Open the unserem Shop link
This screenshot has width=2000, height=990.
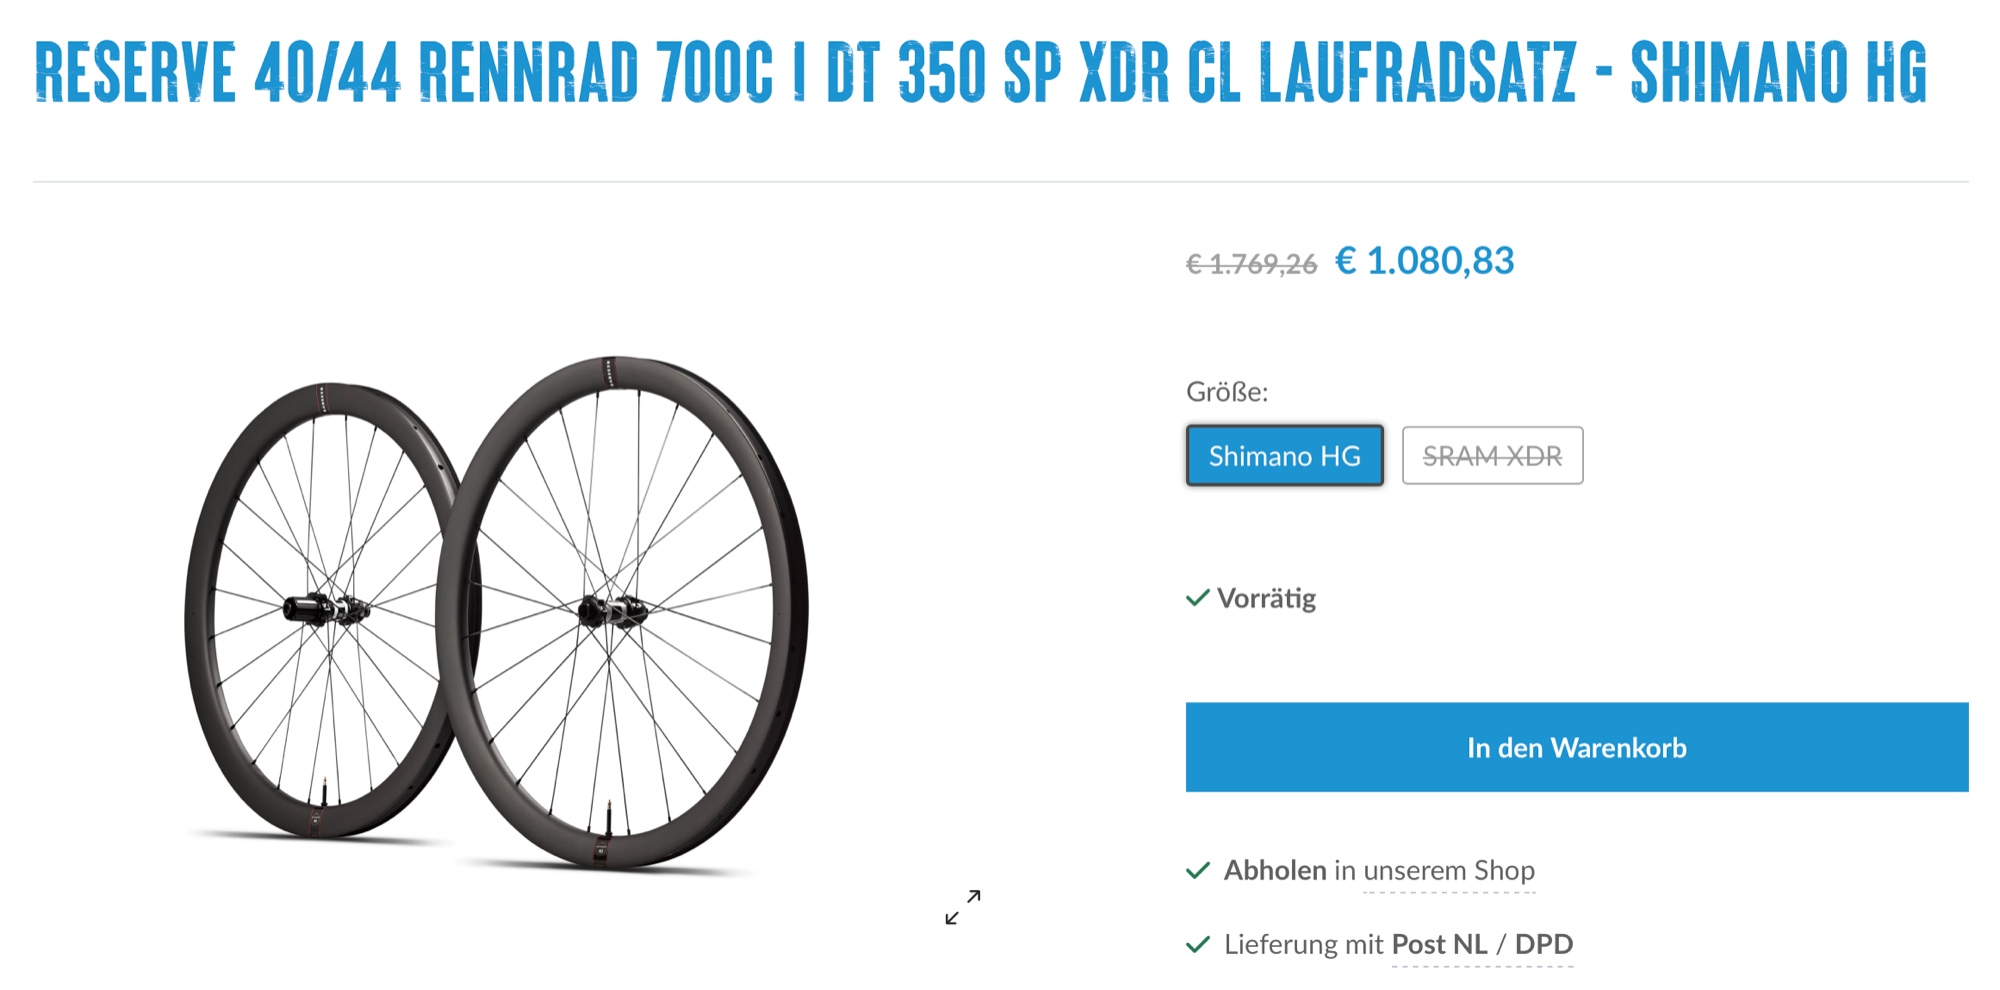tap(1449, 870)
